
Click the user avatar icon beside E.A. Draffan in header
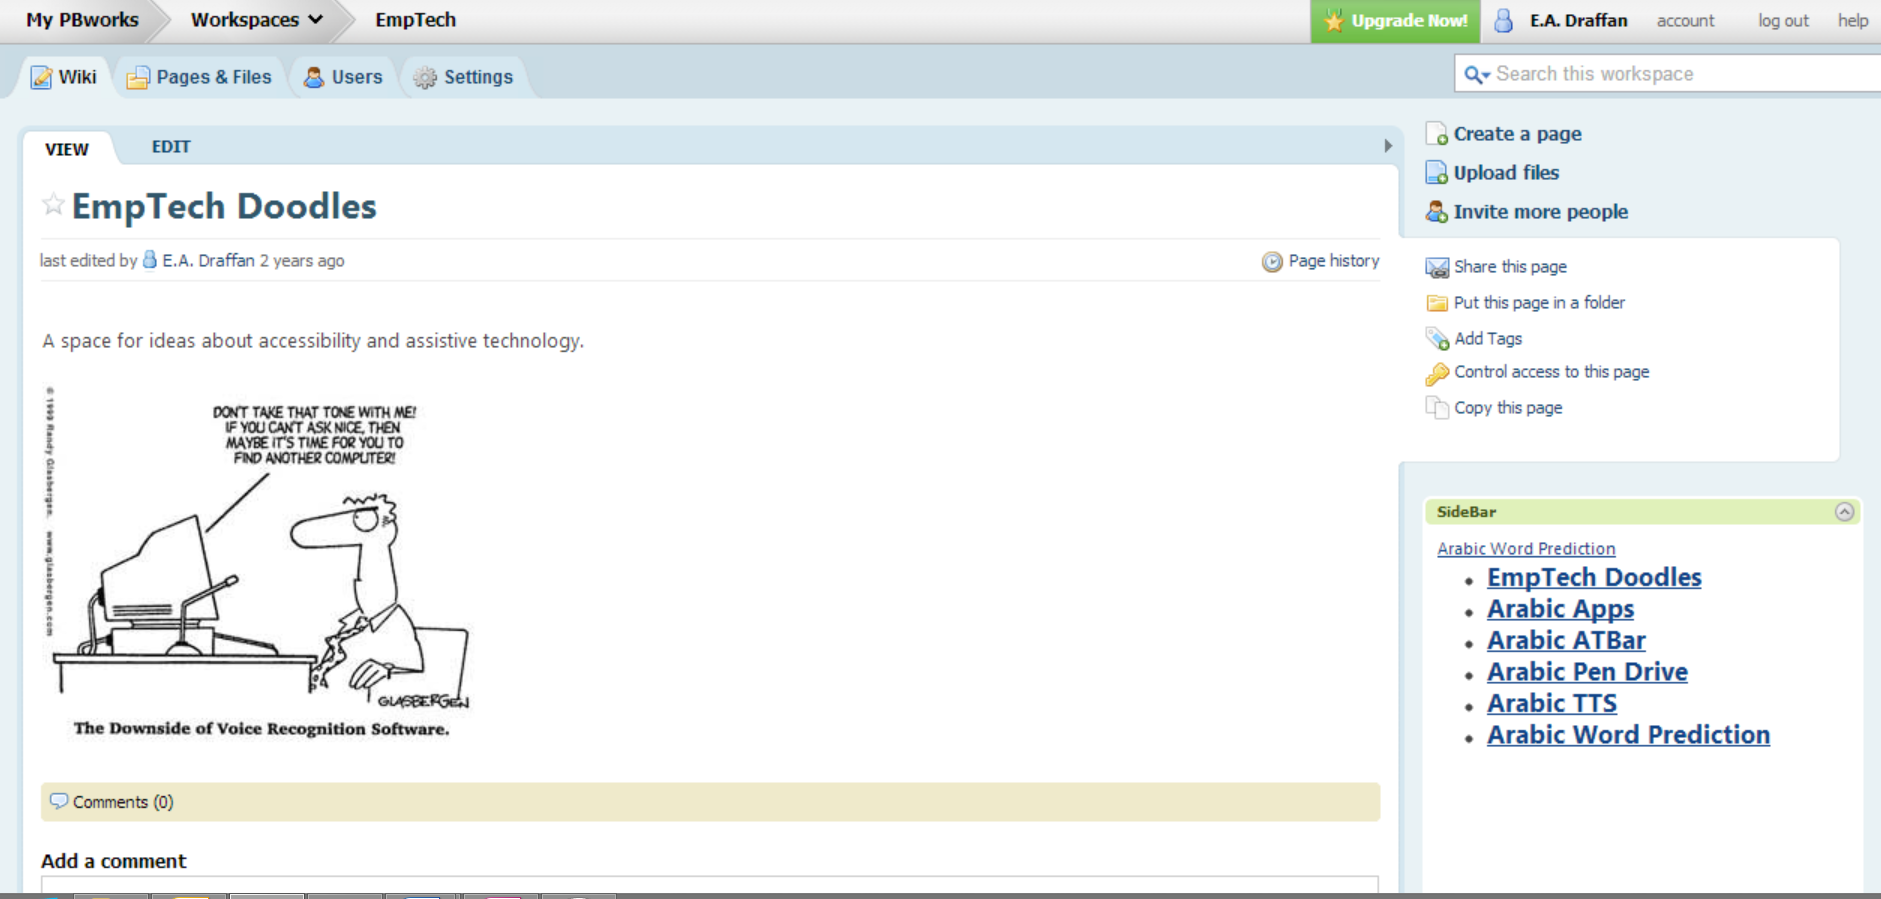1503,20
